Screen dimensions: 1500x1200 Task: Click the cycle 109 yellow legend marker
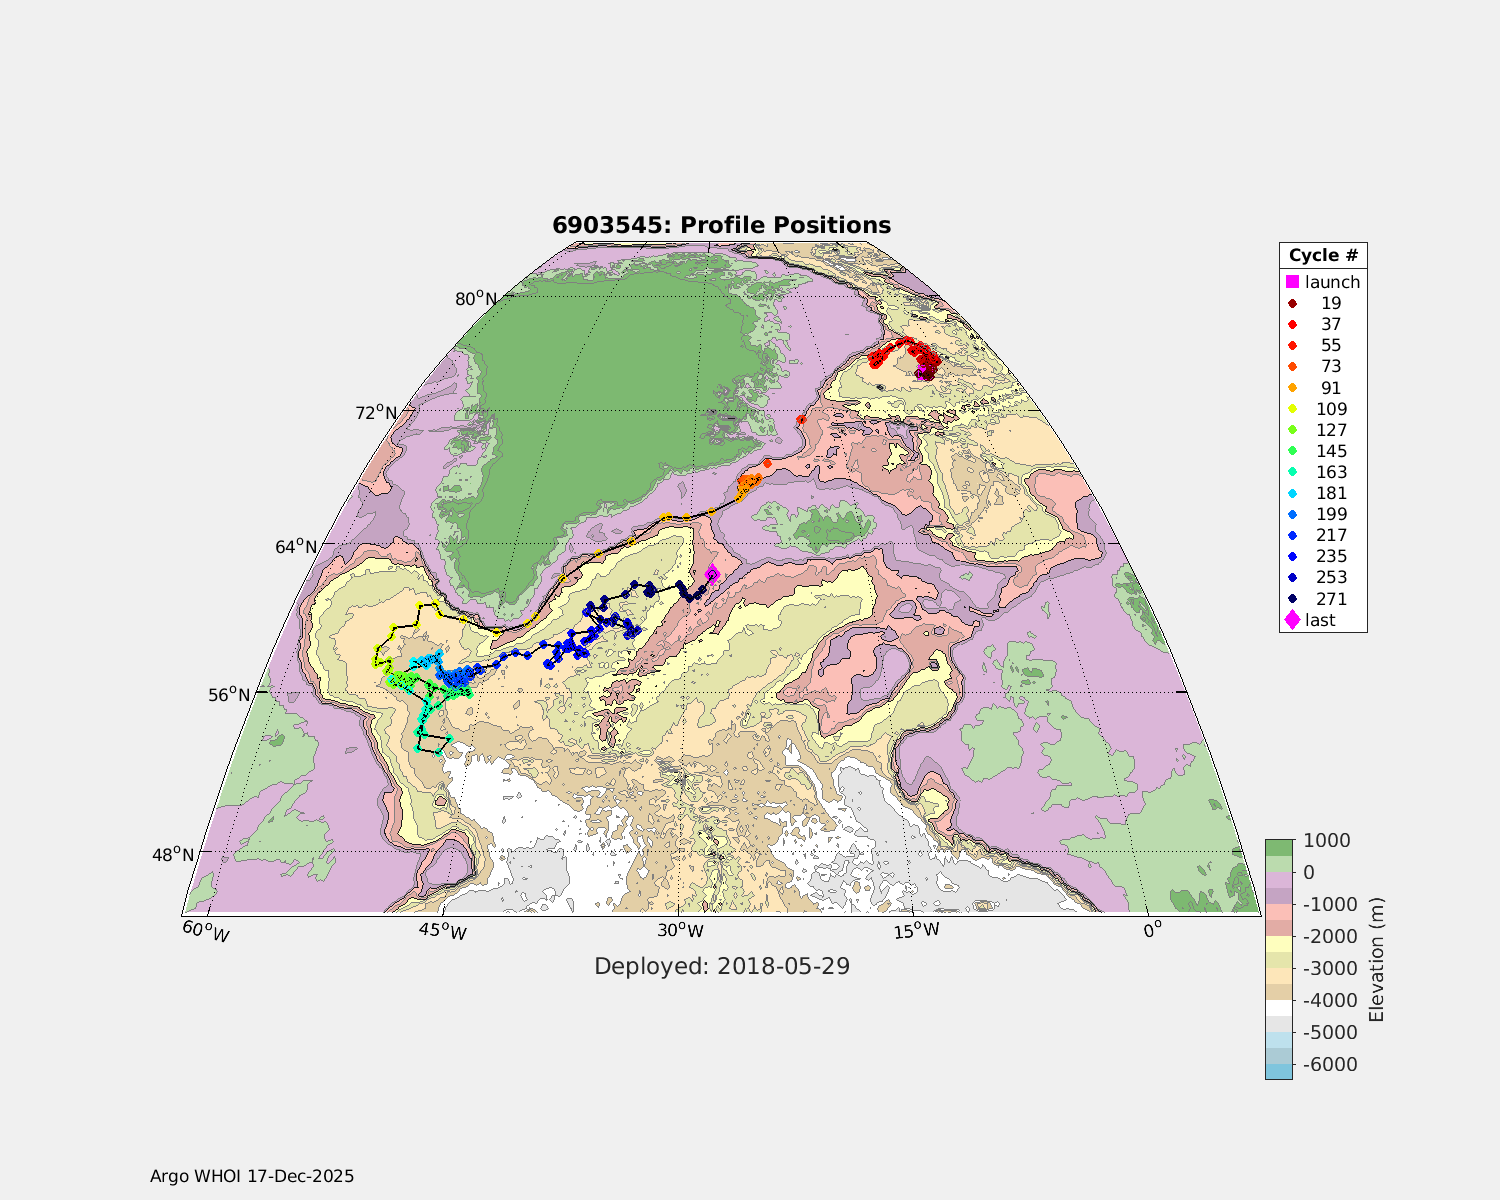click(x=1292, y=409)
